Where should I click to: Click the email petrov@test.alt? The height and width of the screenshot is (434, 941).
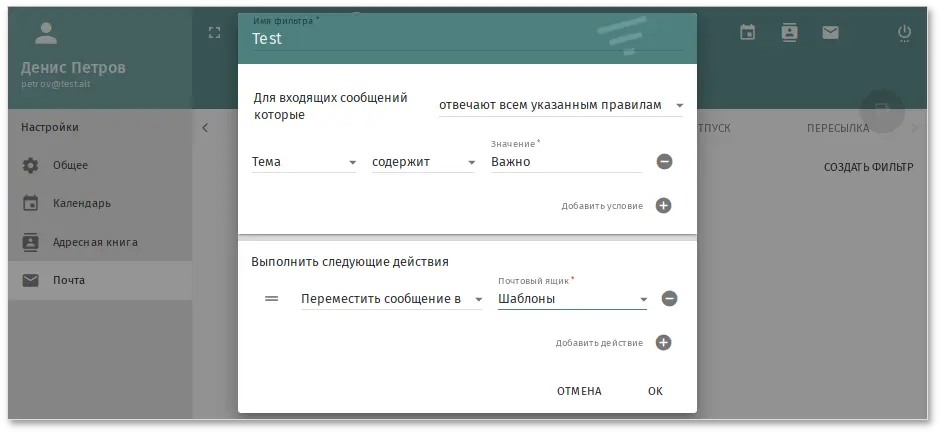[56, 84]
